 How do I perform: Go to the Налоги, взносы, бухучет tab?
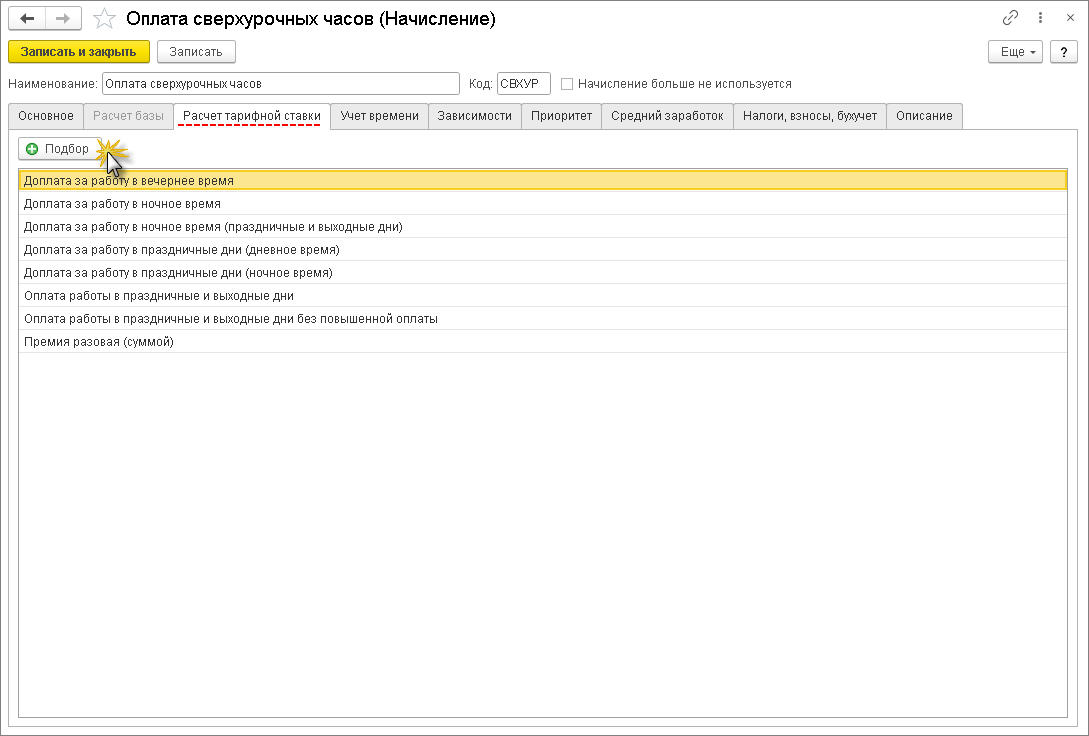pos(810,116)
